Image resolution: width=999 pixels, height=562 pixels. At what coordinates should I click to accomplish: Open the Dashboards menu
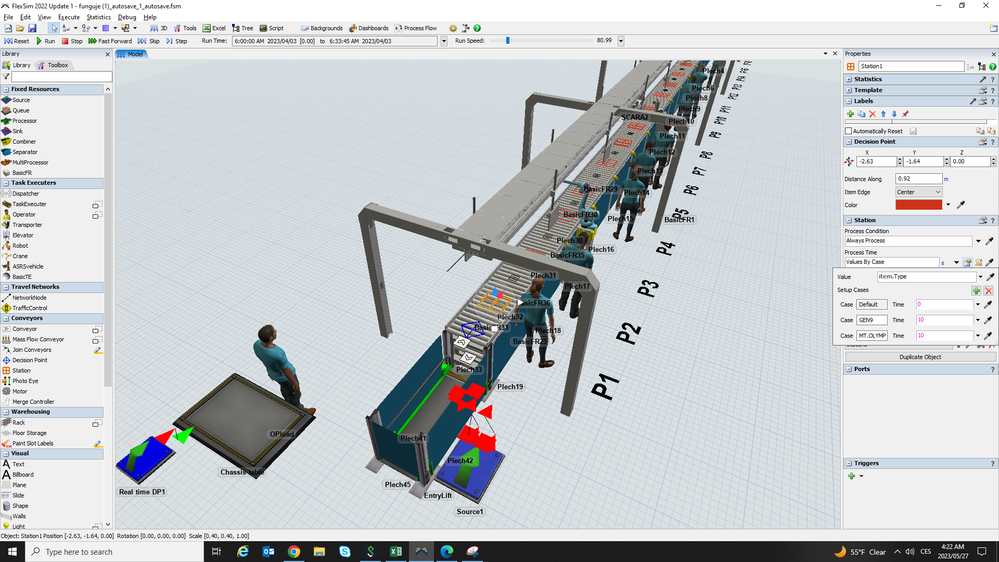(368, 28)
